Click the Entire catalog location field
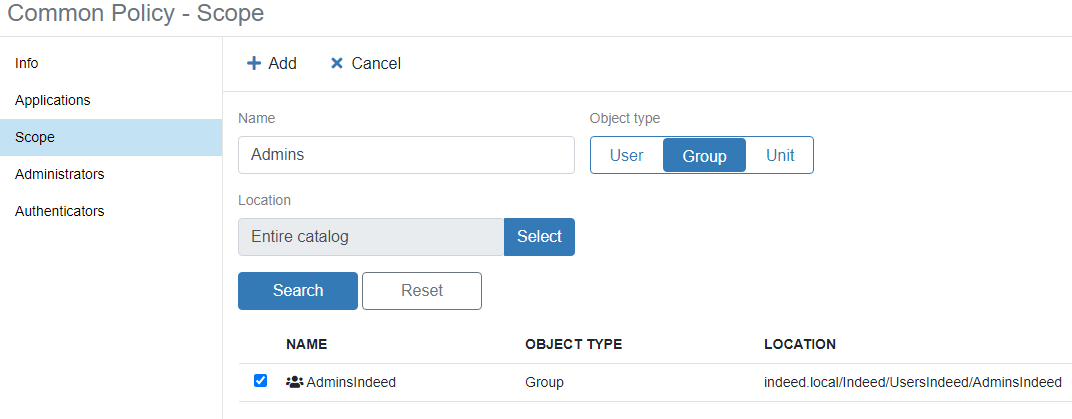The height and width of the screenshot is (419, 1072). pyautogui.click(x=371, y=237)
